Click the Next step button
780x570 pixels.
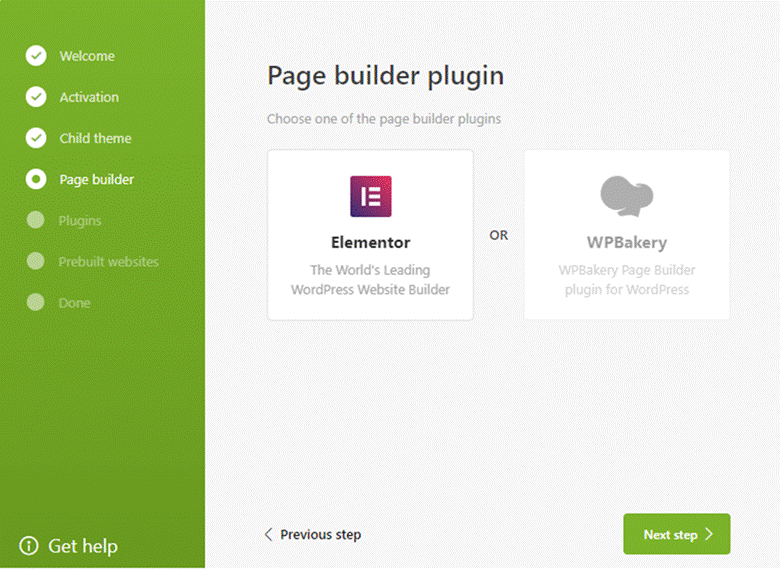pyautogui.click(x=677, y=534)
